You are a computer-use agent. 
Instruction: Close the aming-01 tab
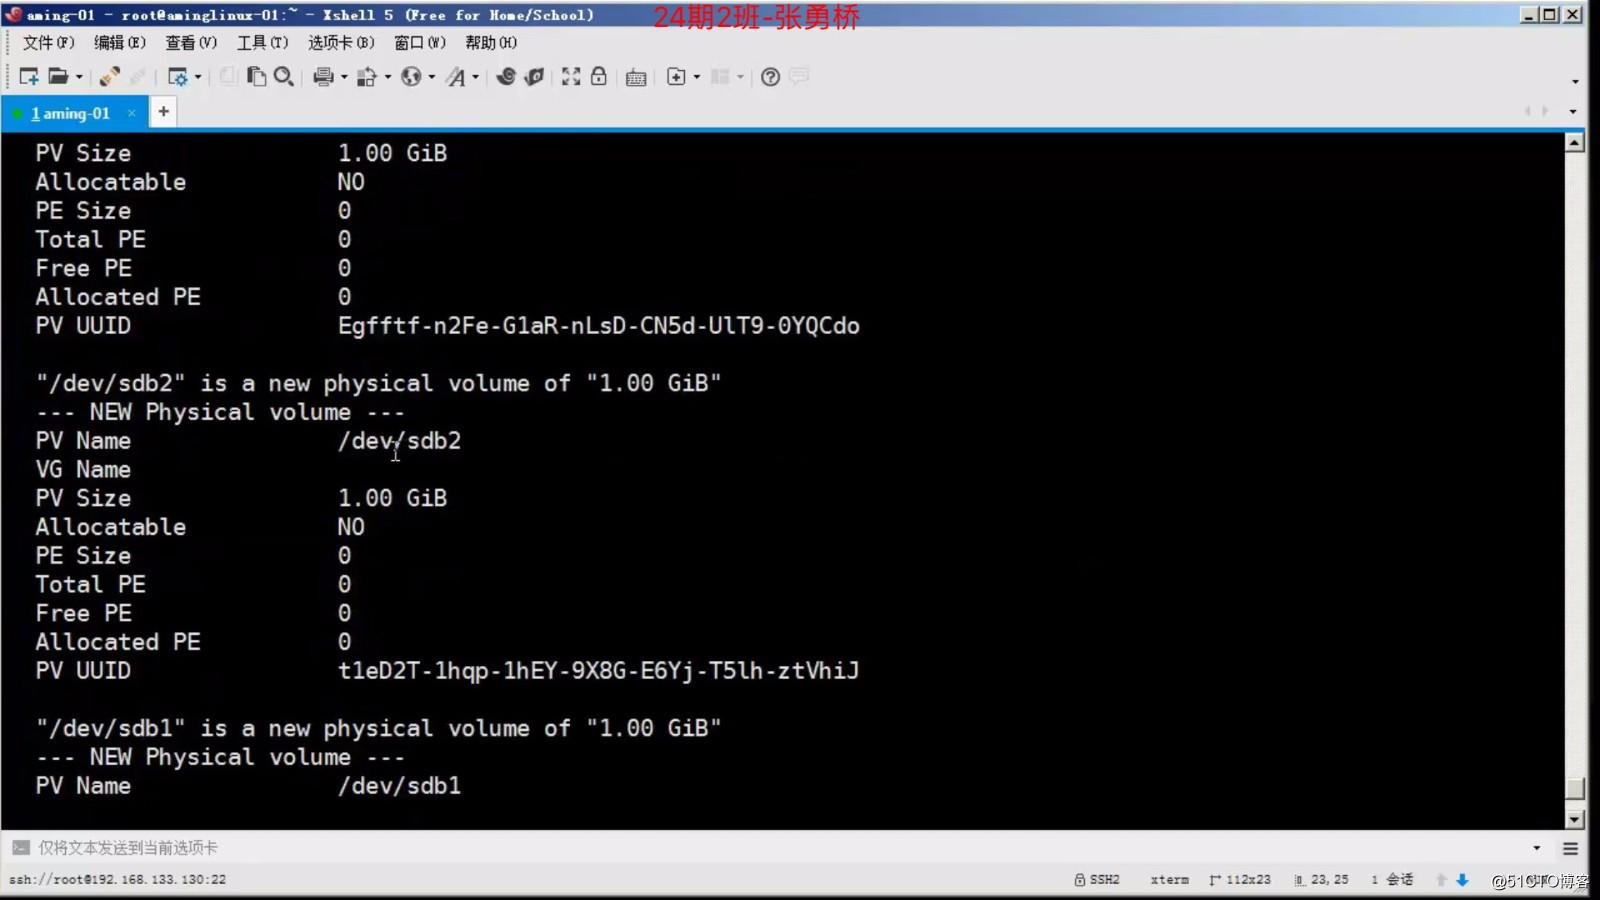coord(131,113)
